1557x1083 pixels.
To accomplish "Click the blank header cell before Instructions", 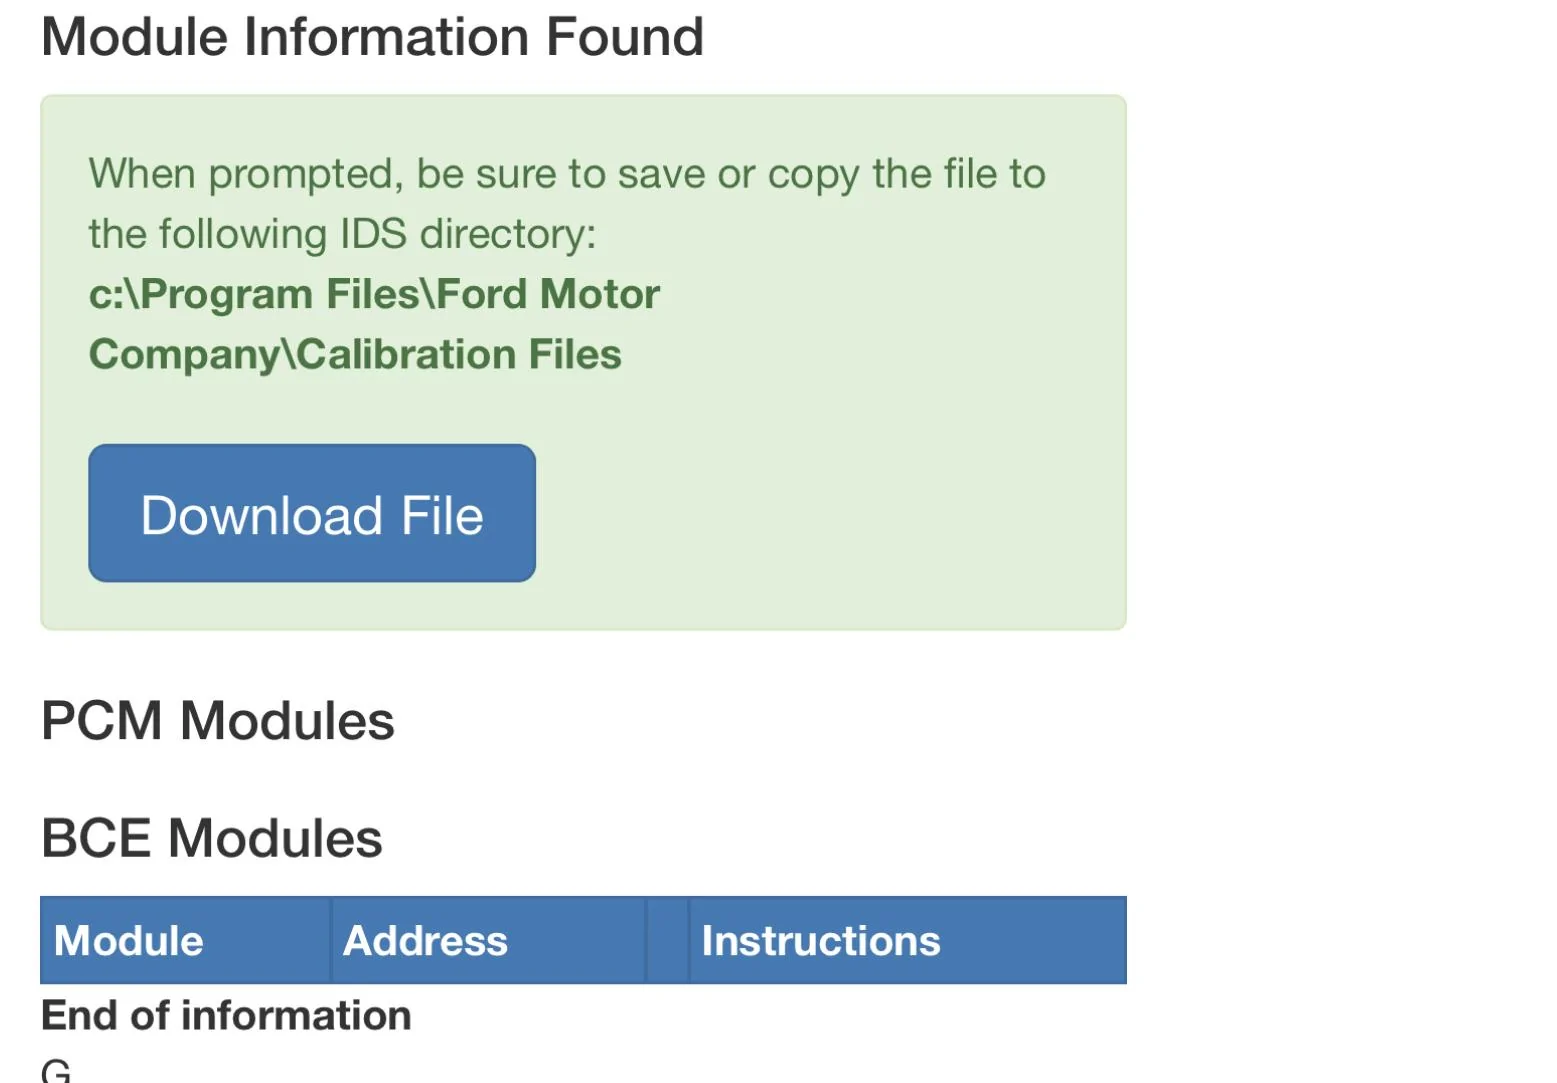I will click(667, 941).
